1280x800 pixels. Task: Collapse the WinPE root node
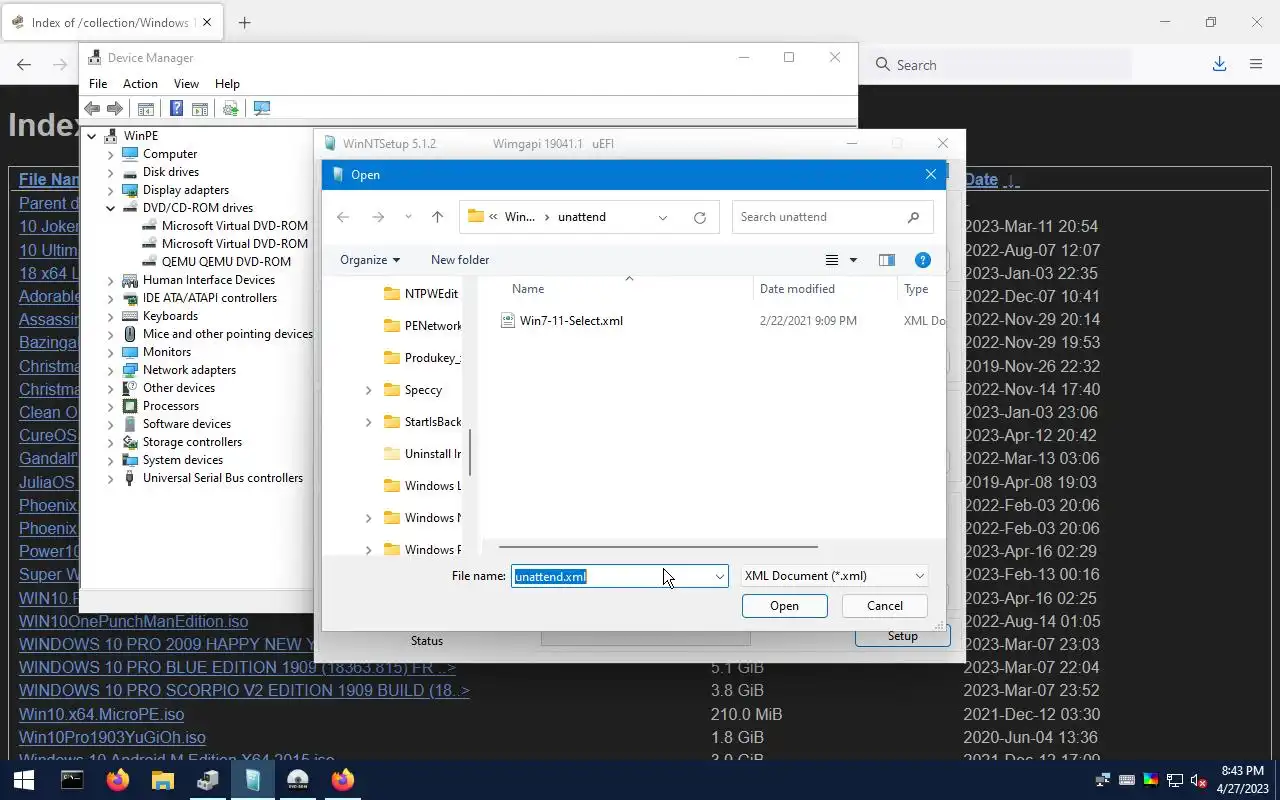click(x=92, y=136)
